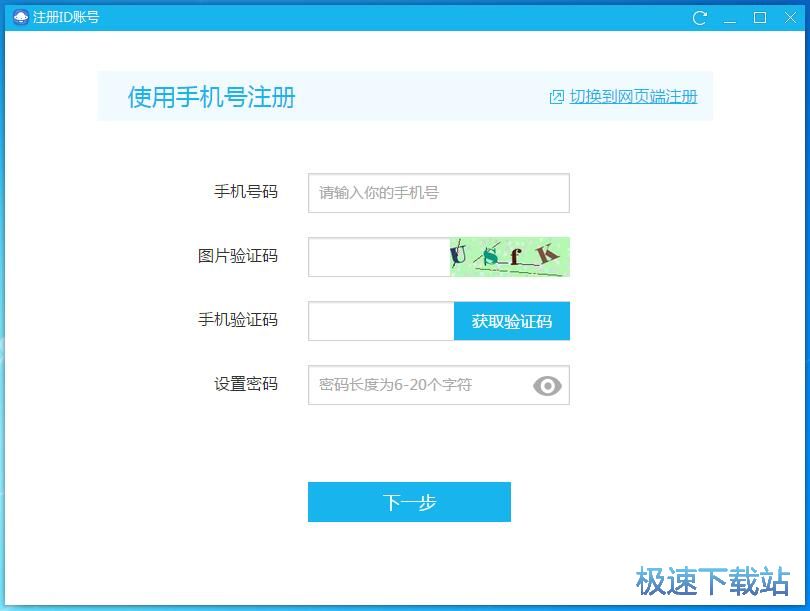Close the registration window
Screen dimensions: 810x611
coord(790,18)
